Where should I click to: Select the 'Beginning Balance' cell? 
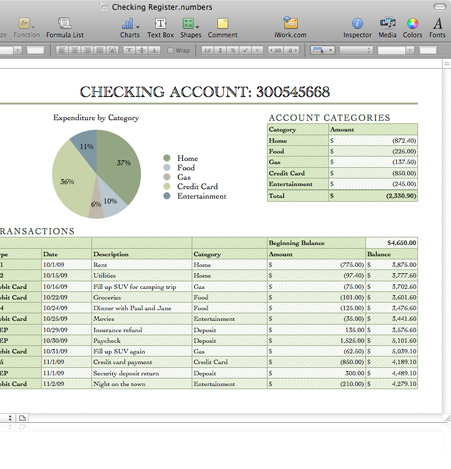(x=316, y=243)
